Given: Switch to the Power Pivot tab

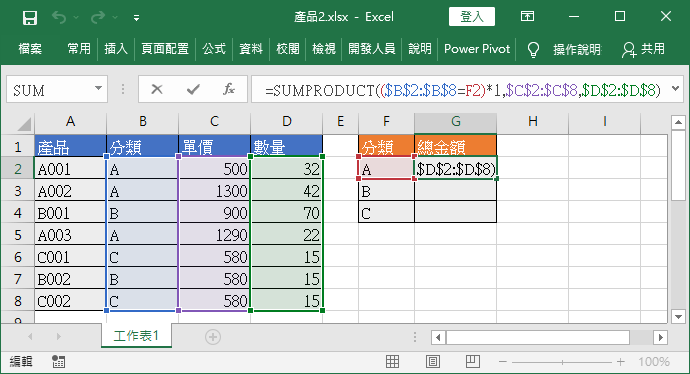Looking at the screenshot, I should click(x=477, y=49).
